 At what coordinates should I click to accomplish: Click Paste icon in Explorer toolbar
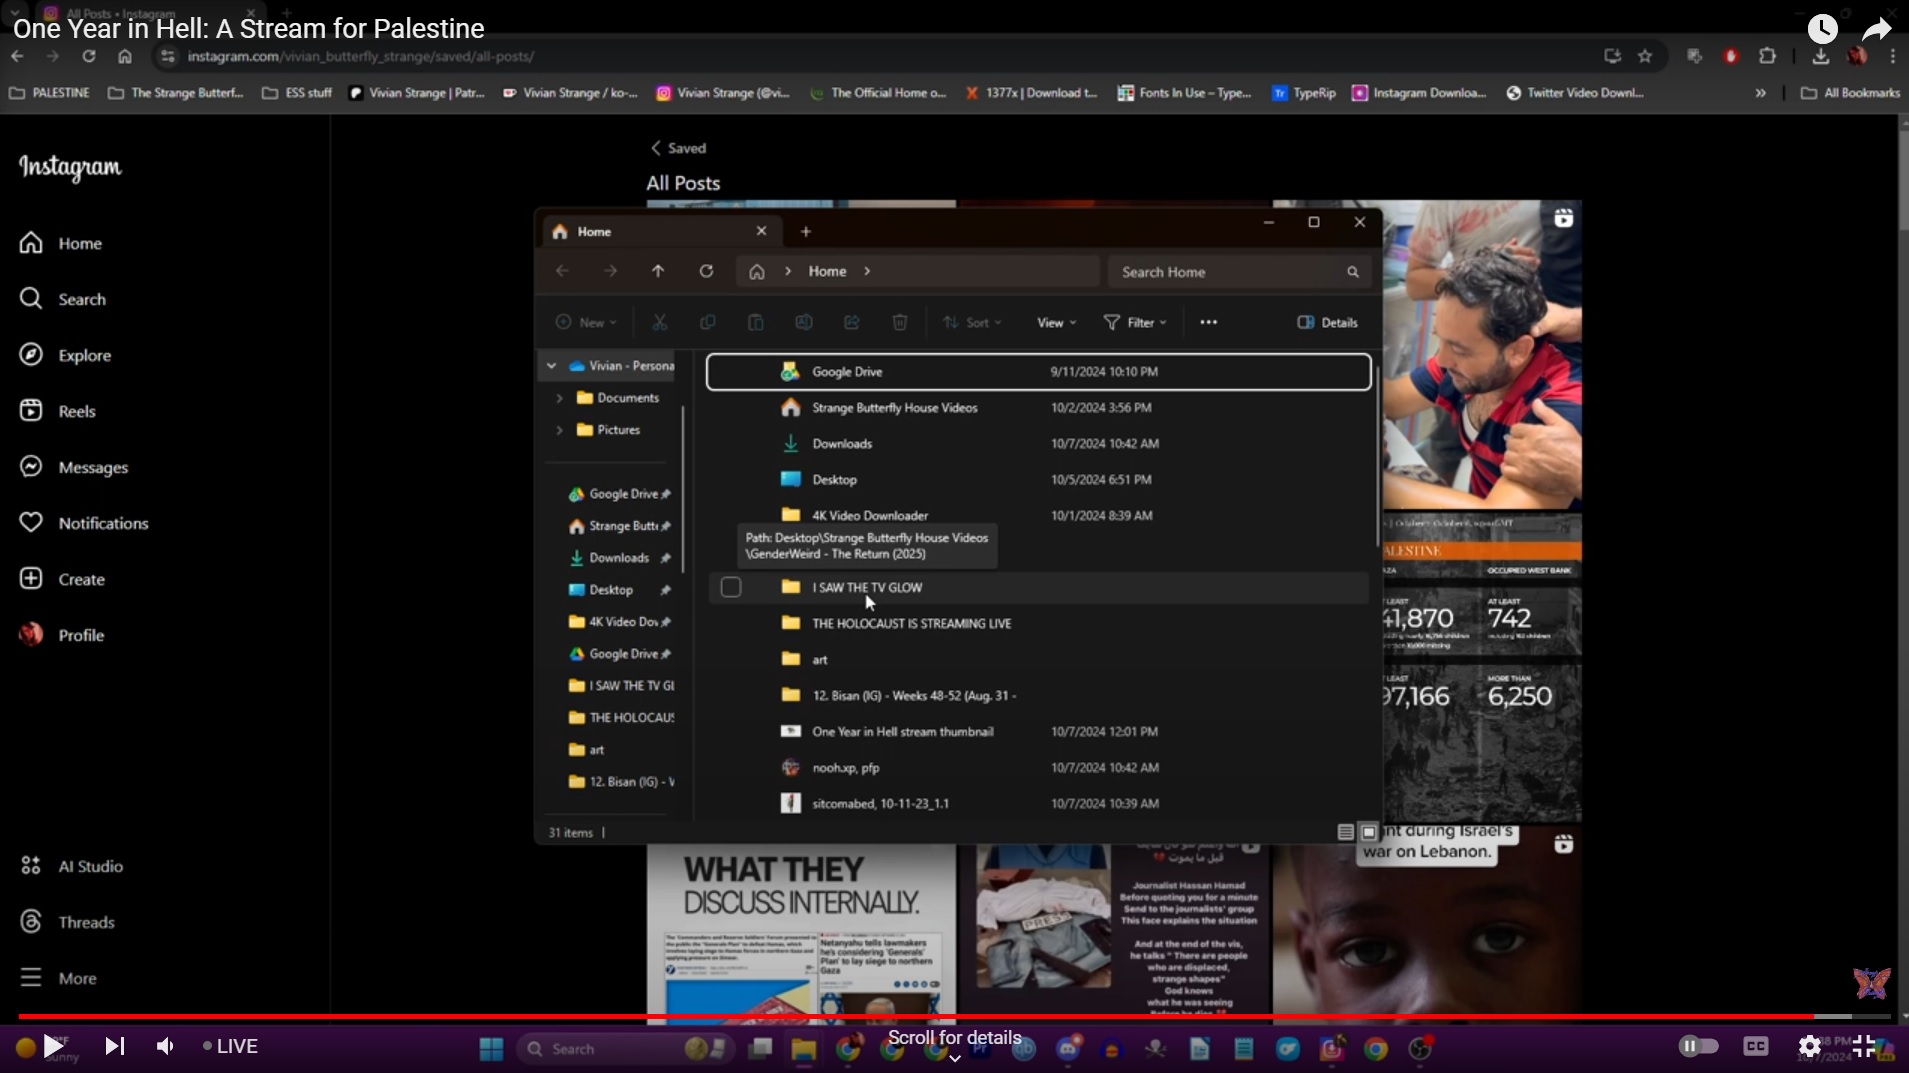click(756, 322)
